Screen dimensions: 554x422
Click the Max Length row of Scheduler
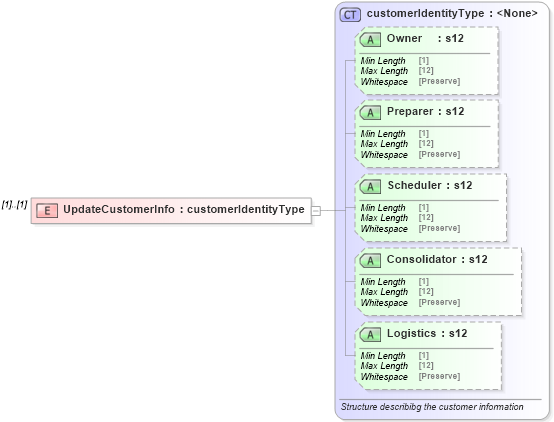tap(397, 218)
